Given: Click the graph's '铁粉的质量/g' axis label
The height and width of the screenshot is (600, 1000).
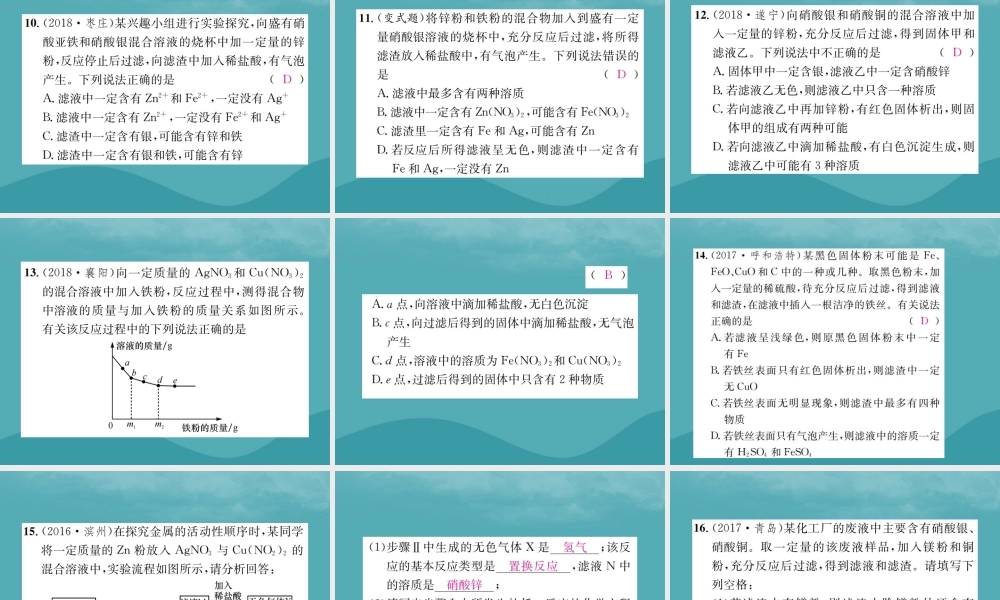Looking at the screenshot, I should (x=210, y=428).
